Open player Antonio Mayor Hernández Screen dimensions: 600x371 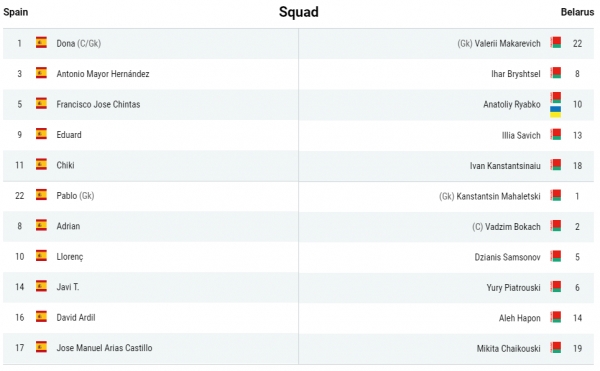(103, 74)
